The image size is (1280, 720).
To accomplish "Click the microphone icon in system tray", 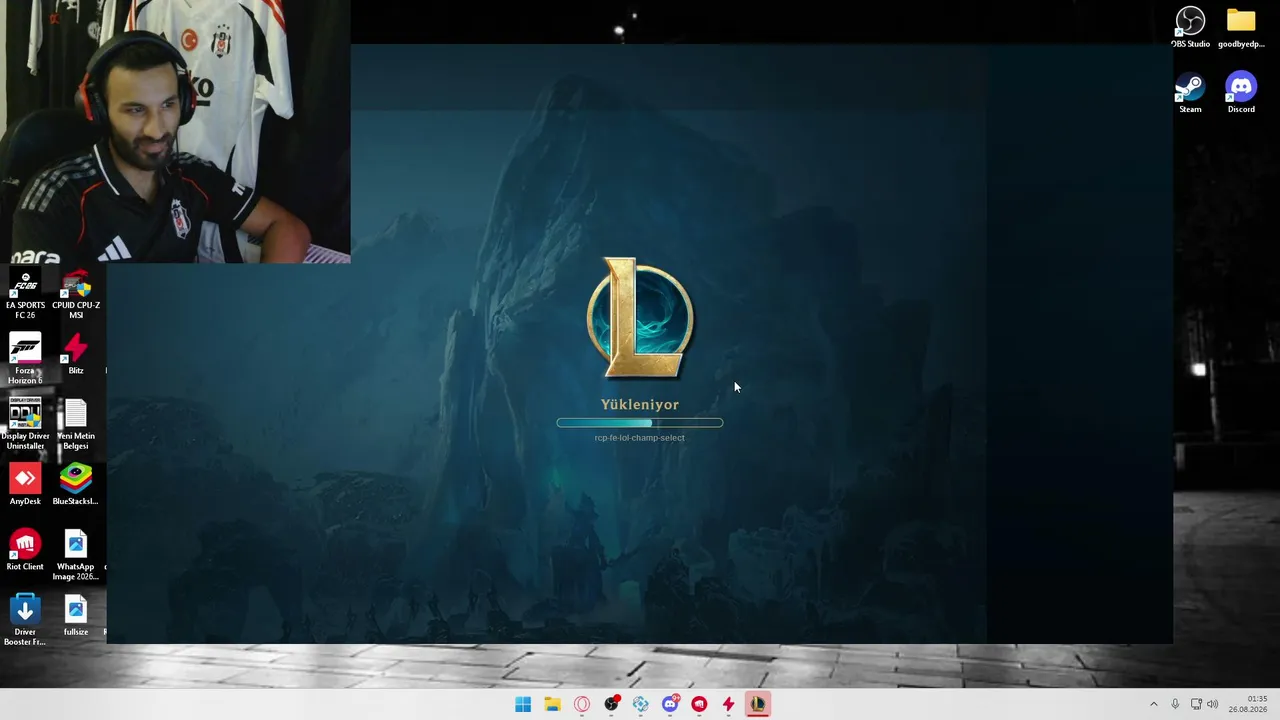I will (x=1175, y=704).
